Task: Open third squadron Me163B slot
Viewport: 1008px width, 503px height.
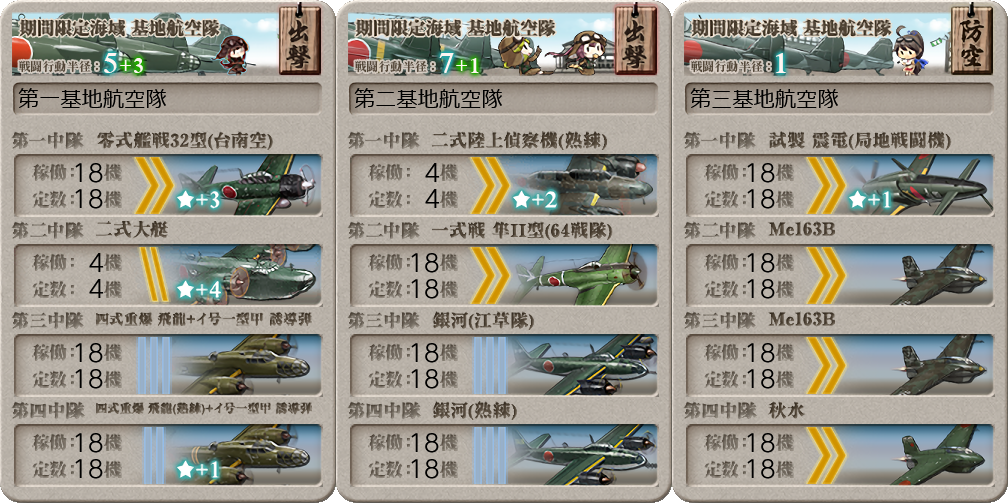Action: click(838, 365)
